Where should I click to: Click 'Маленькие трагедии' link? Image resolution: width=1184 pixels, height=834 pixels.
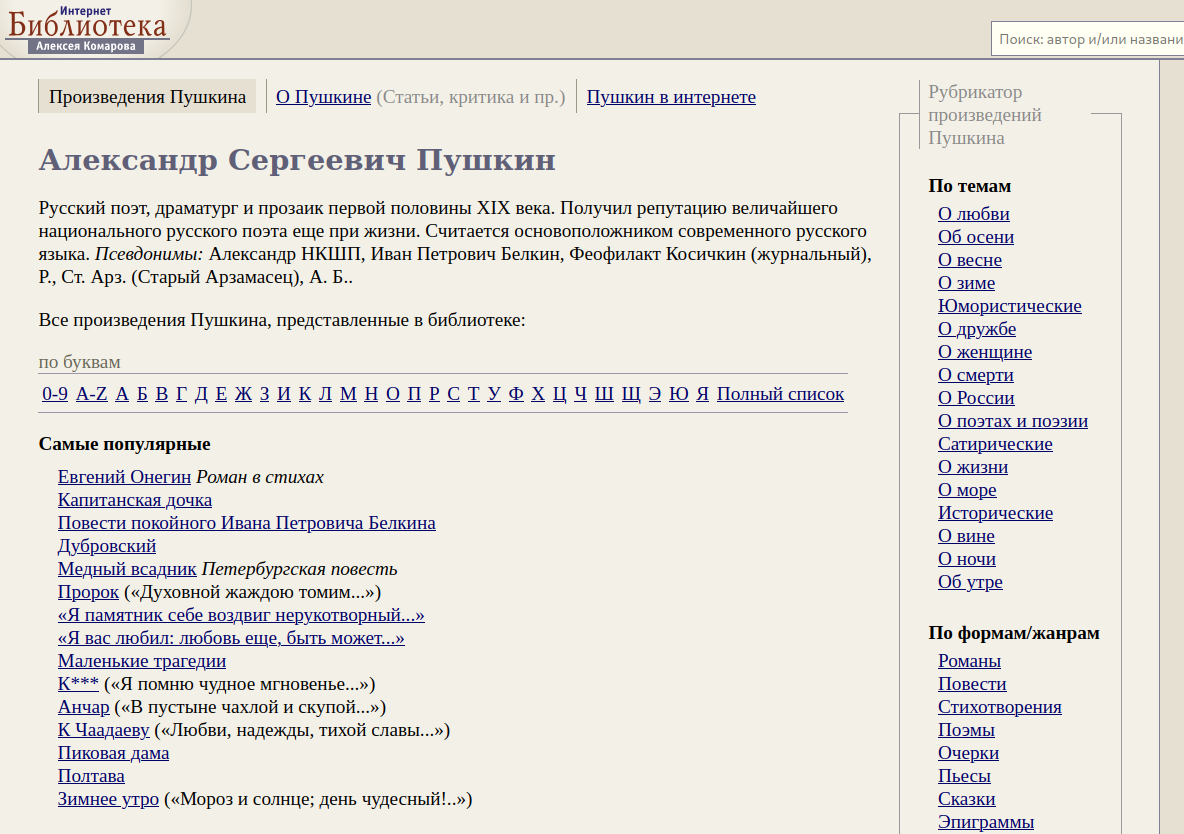(142, 661)
